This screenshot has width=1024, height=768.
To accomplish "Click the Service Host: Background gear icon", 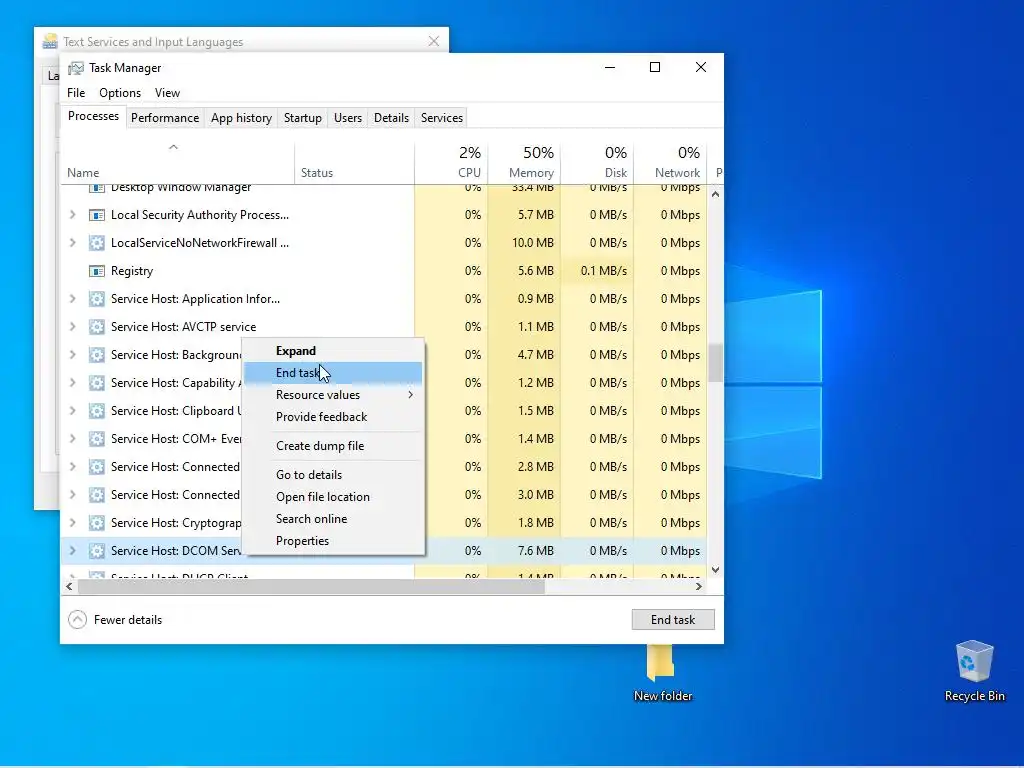I will [97, 355].
